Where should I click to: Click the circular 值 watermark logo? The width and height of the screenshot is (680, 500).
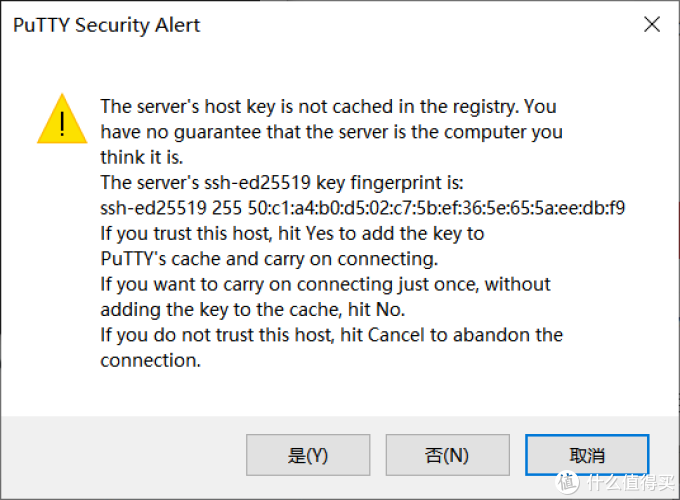567,482
